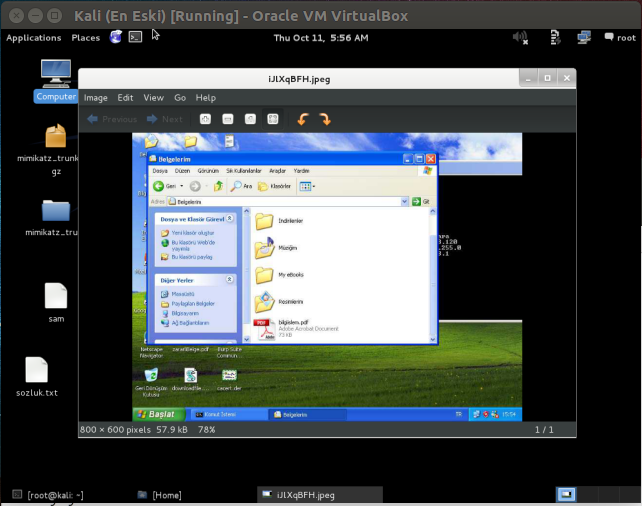Click the active workspace switcher box

(566, 495)
